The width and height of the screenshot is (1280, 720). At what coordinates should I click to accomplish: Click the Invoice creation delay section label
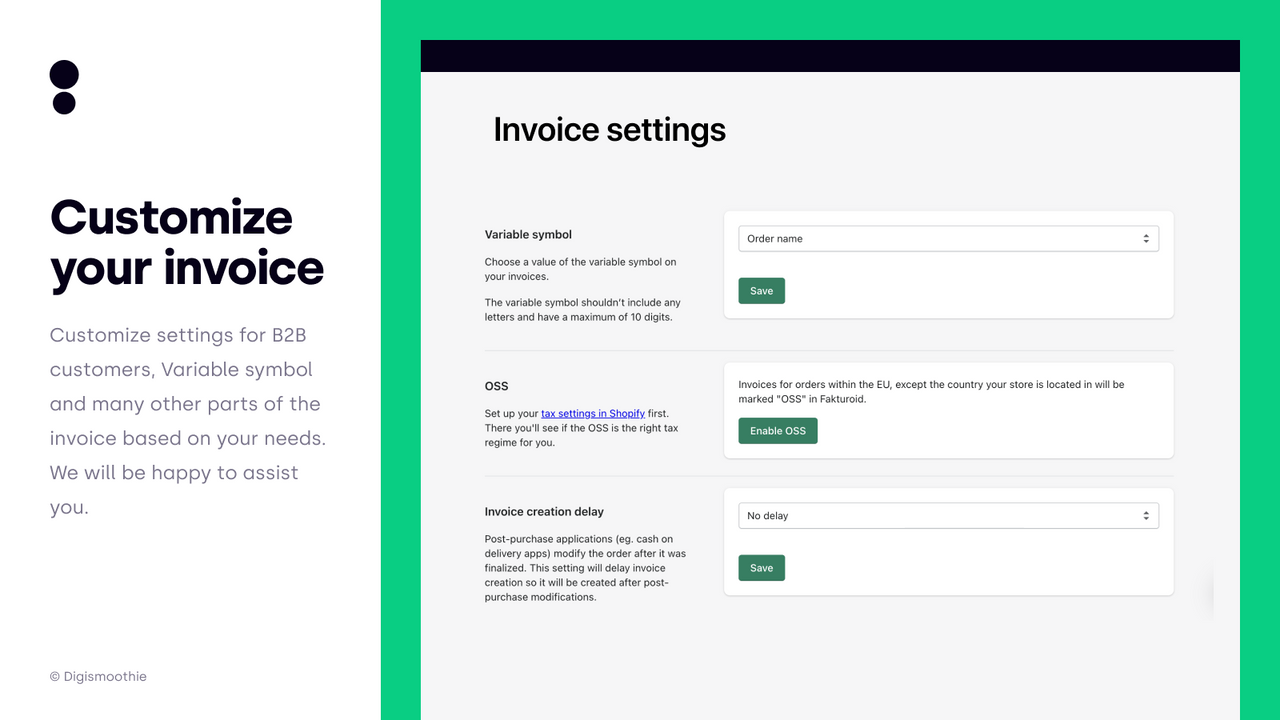pos(544,512)
